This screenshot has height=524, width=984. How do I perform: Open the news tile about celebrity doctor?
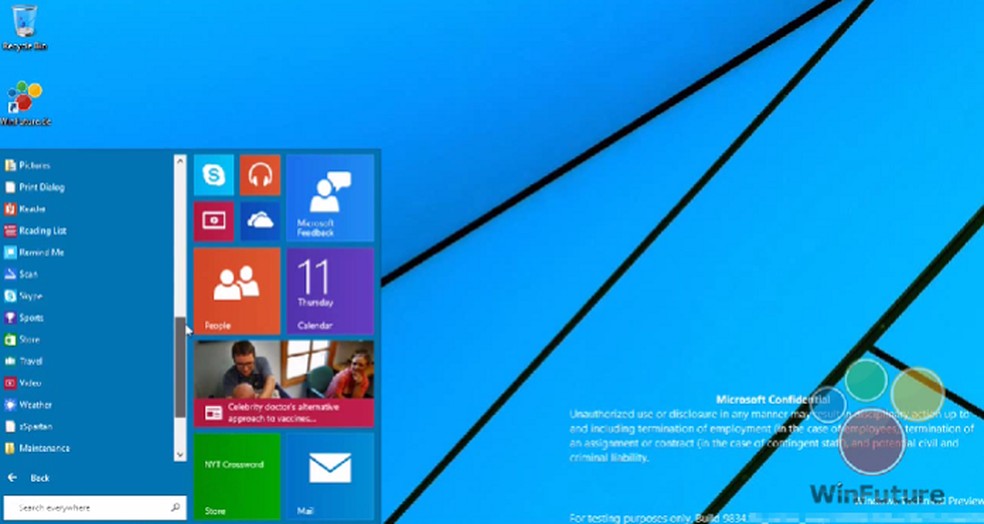point(284,383)
